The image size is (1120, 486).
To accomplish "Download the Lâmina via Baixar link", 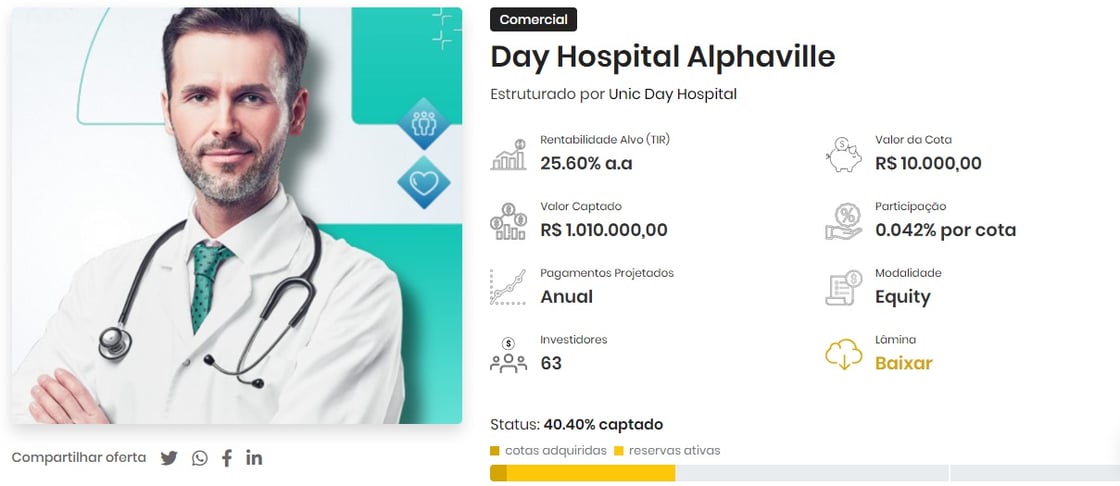I will (903, 363).
